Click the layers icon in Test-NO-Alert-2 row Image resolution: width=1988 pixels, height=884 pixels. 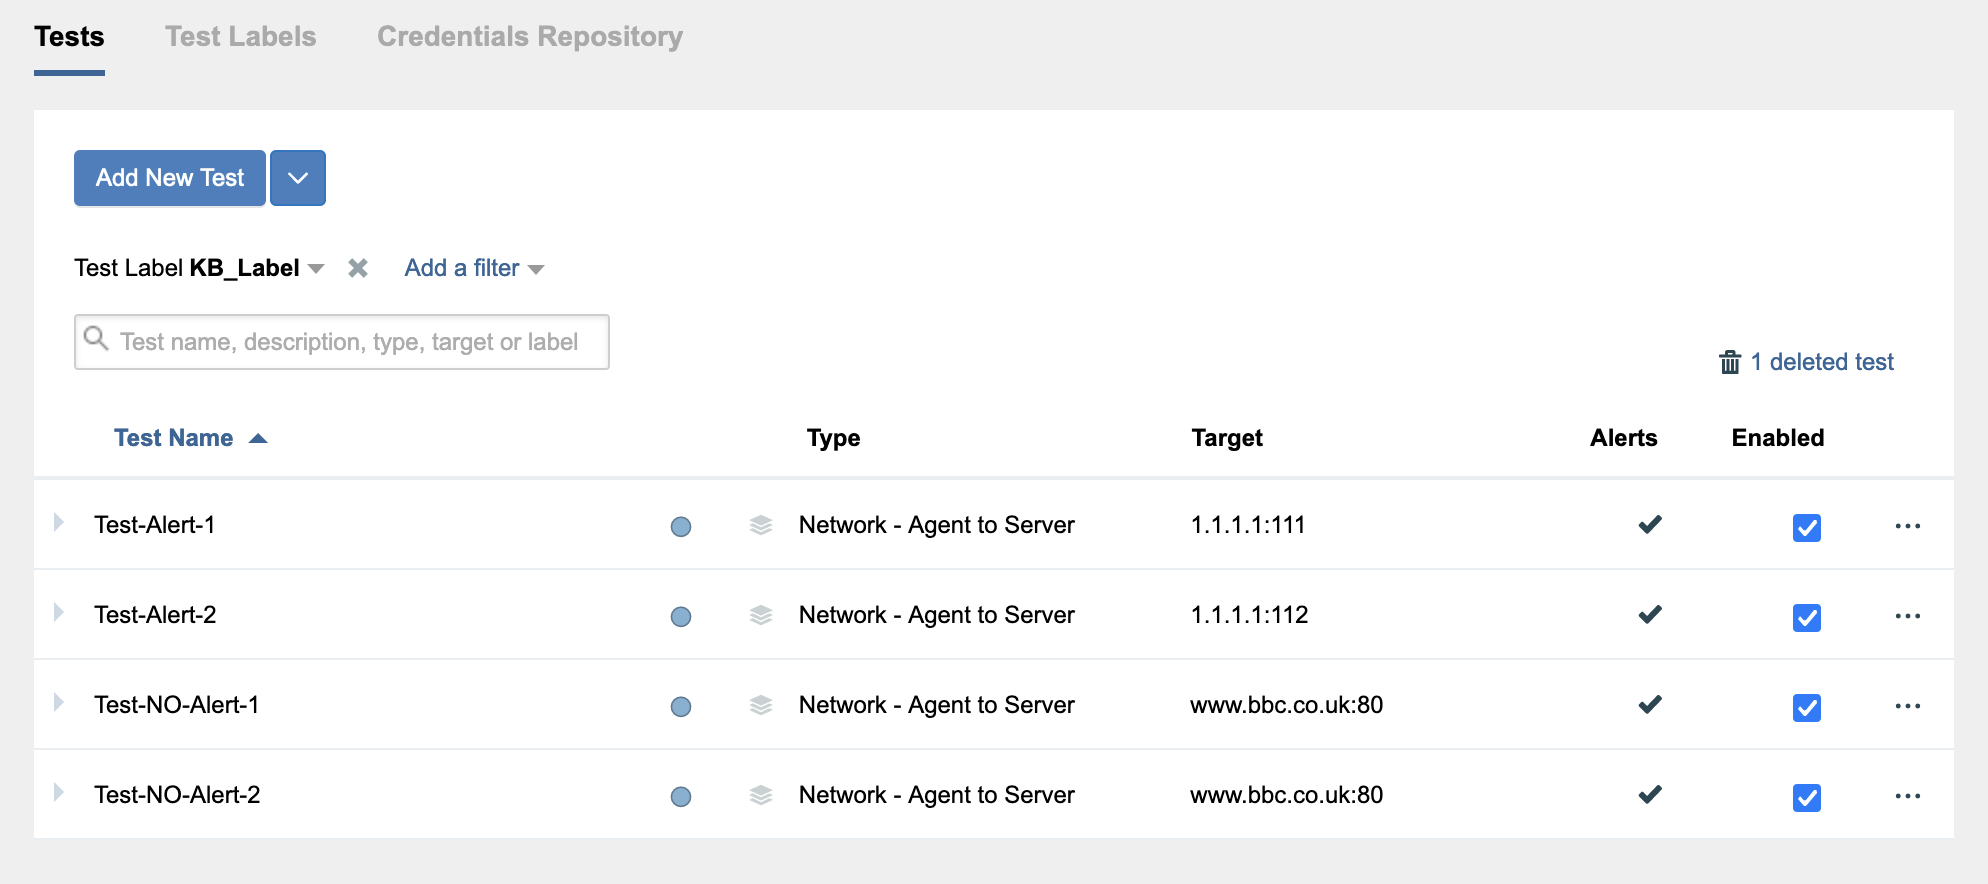[x=761, y=795]
